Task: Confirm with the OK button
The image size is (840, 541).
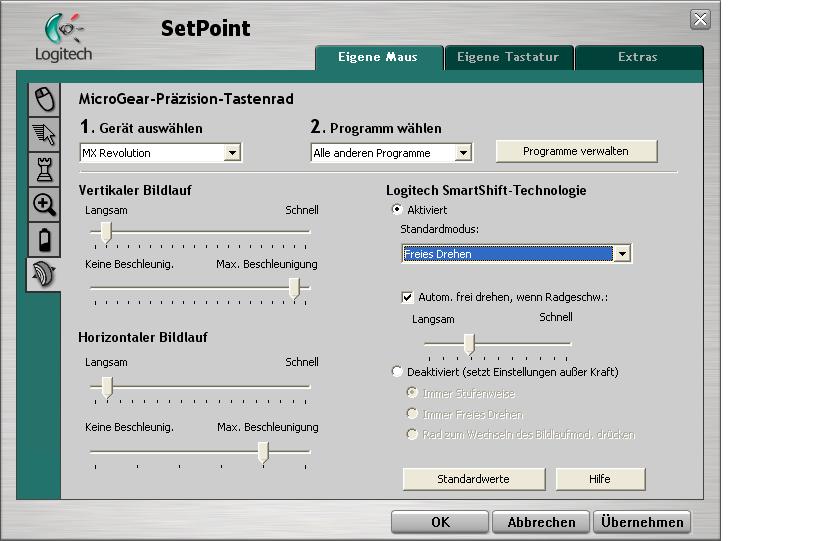Action: [x=440, y=522]
